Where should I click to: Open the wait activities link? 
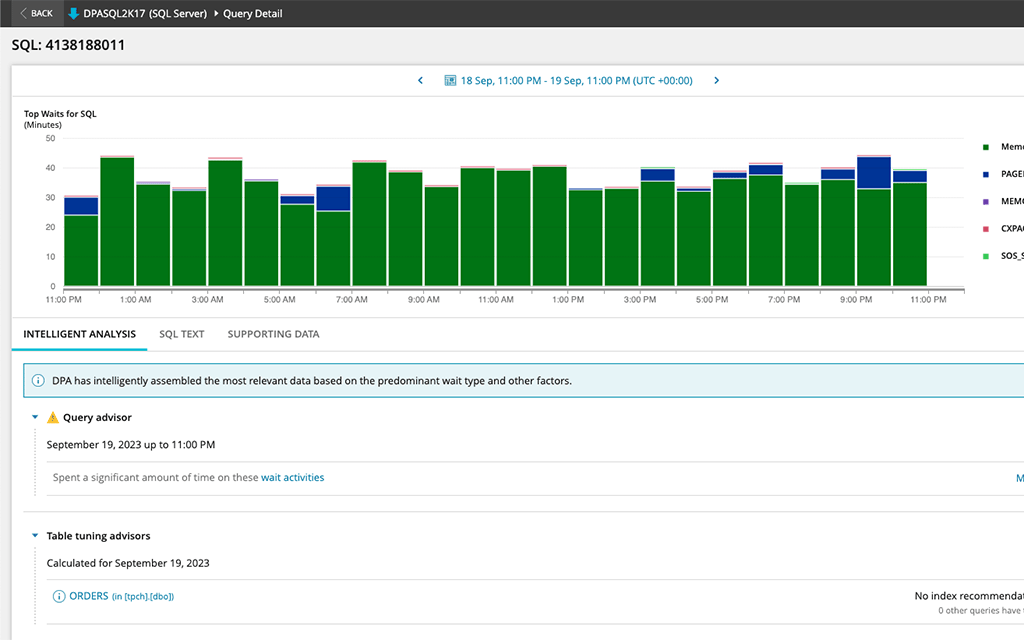tap(293, 477)
